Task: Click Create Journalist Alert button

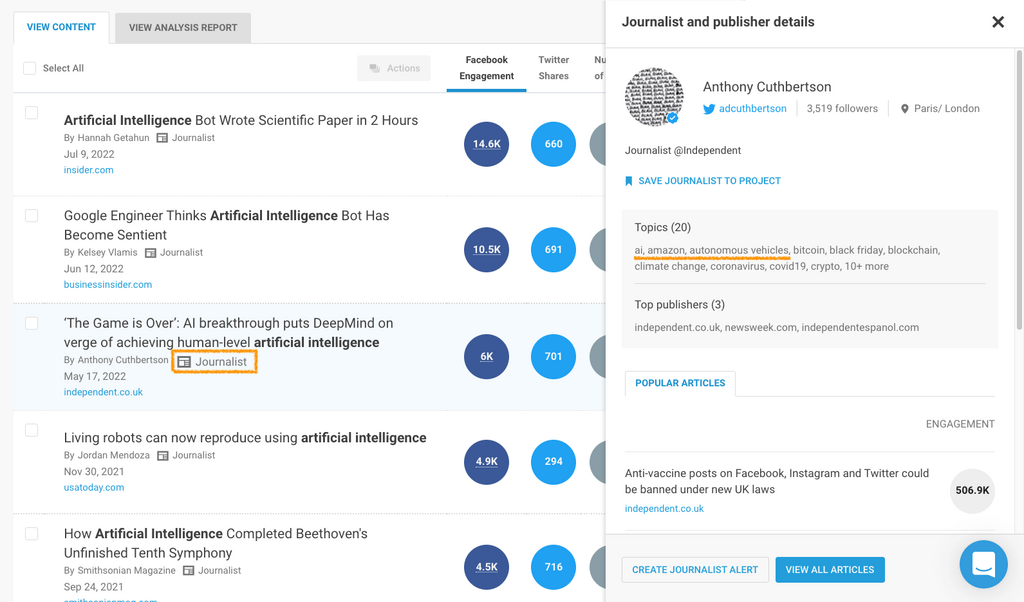Action: pos(695,570)
